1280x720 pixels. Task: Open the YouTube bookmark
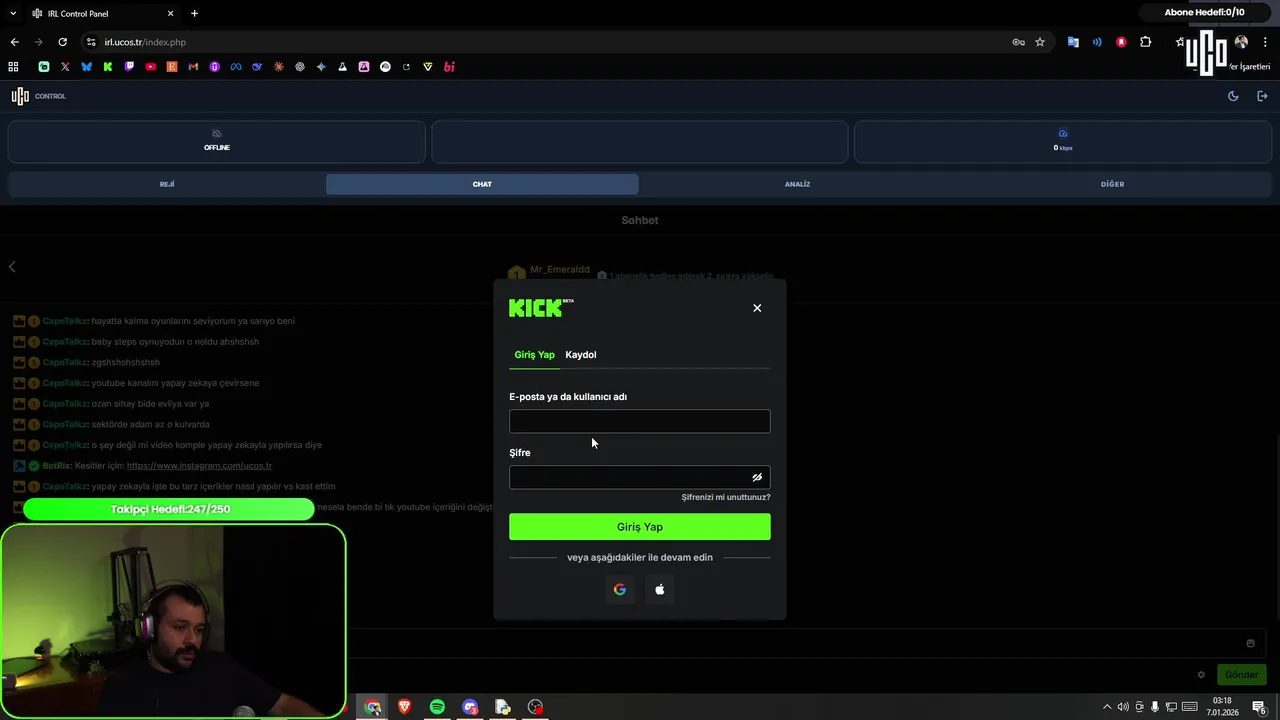(x=150, y=67)
